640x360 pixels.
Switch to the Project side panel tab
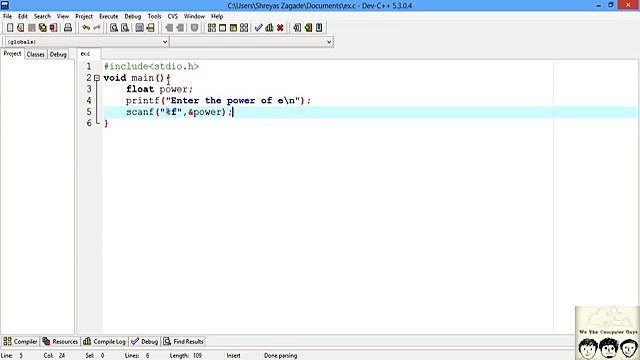click(x=12, y=54)
